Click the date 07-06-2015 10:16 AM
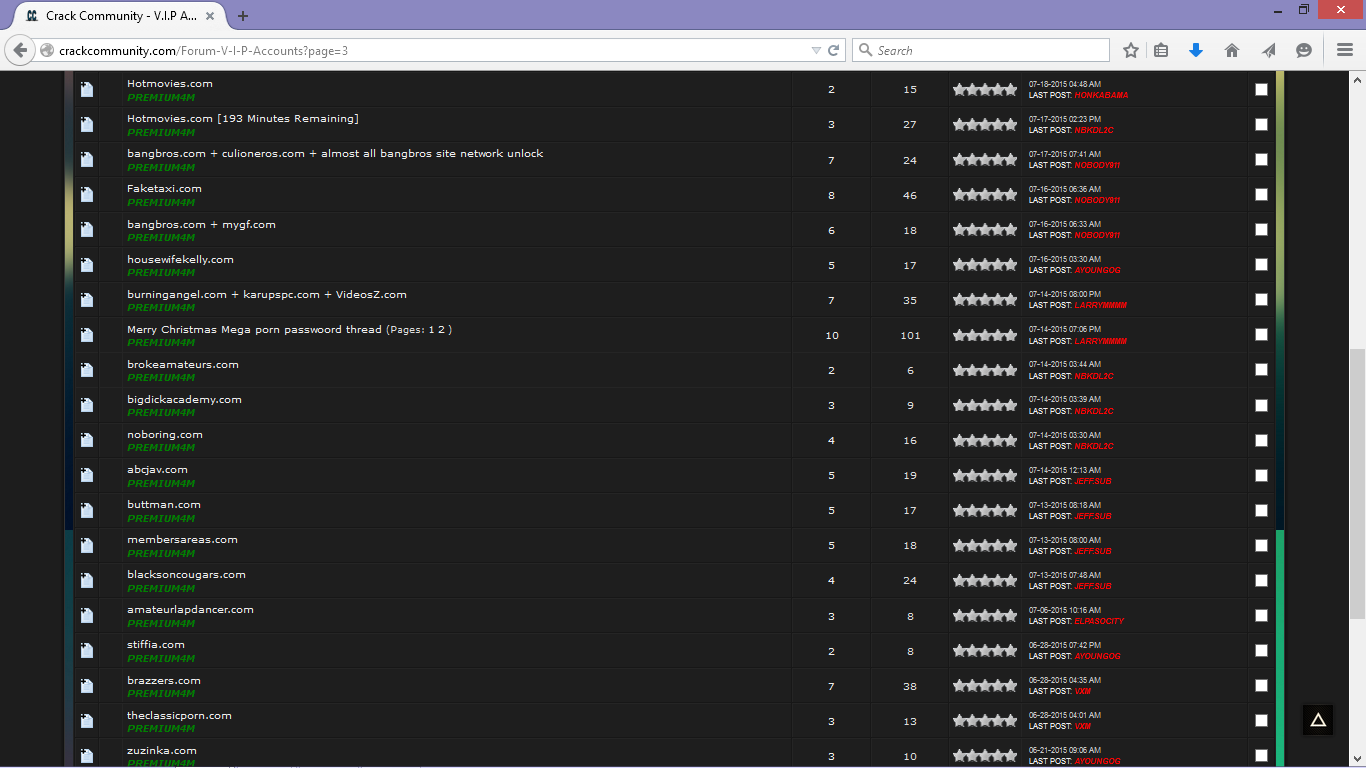1366x768 pixels. click(x=1064, y=610)
